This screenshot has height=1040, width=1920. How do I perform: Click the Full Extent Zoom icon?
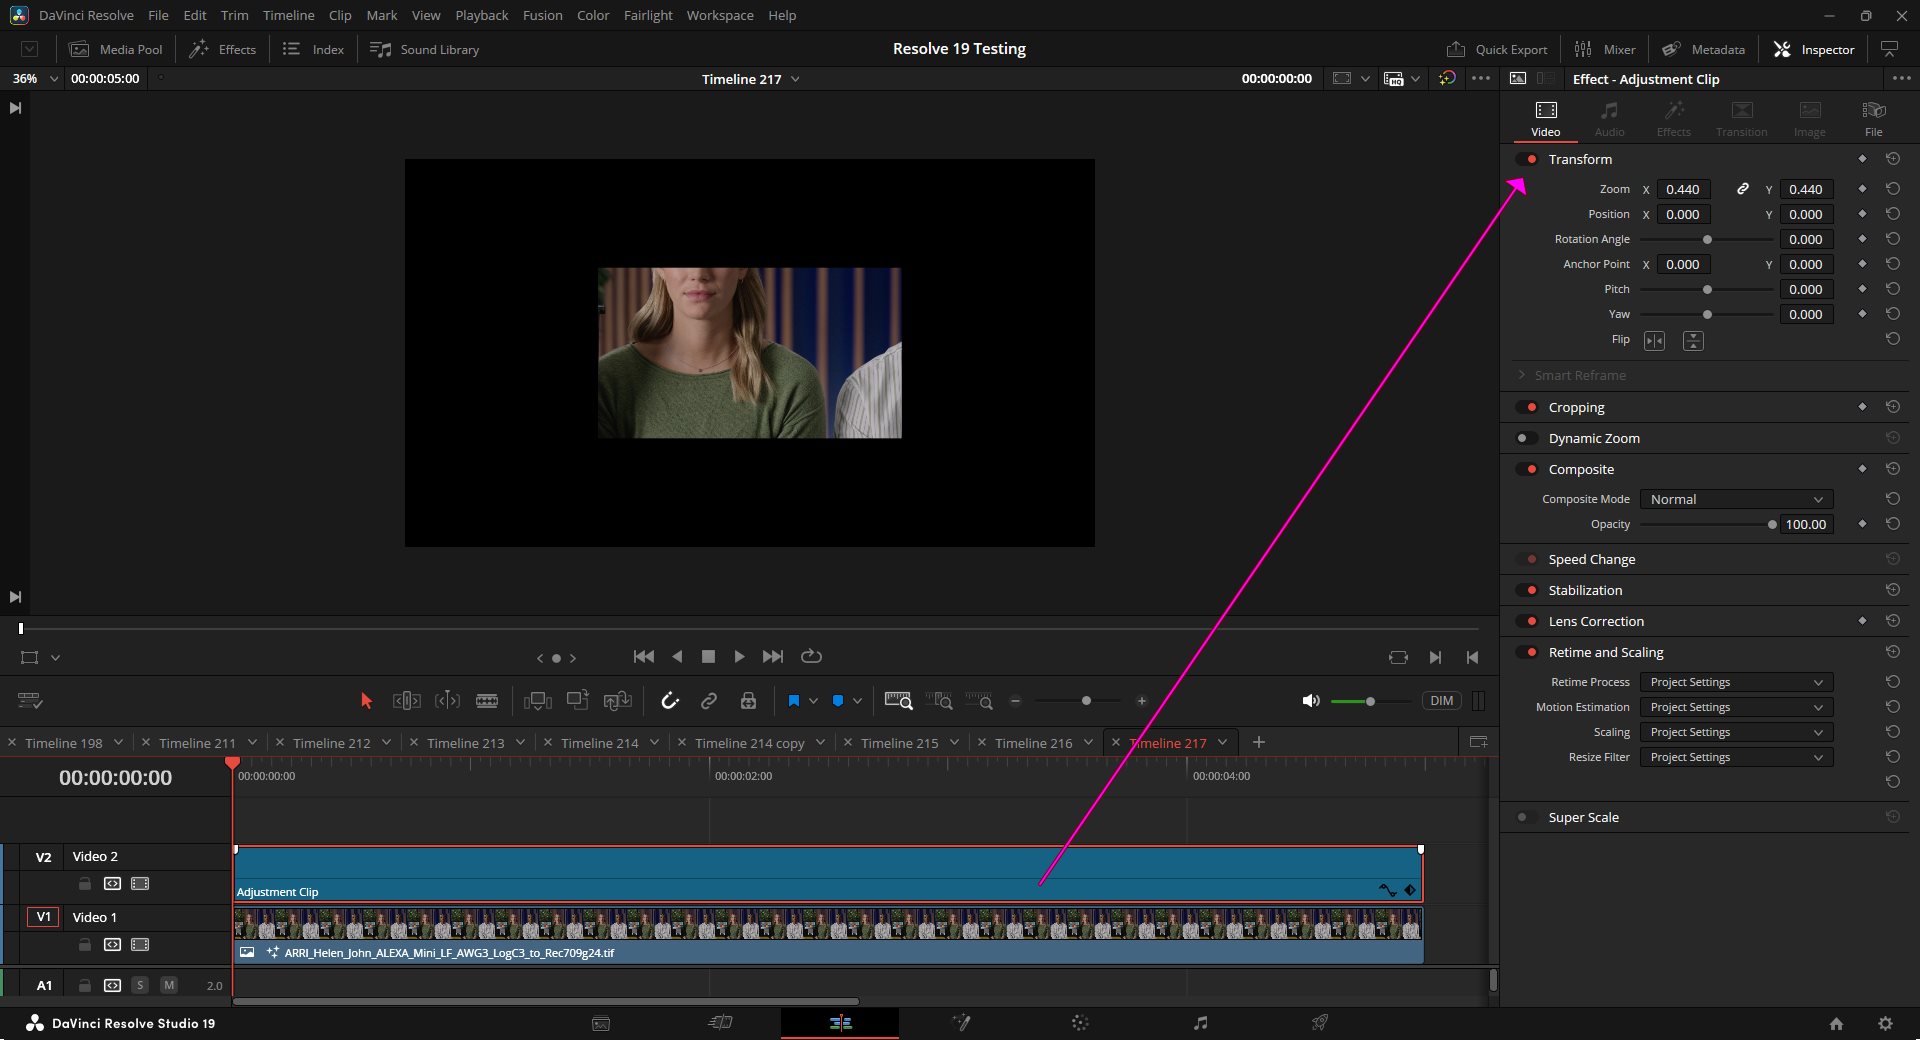pyautogui.click(x=899, y=701)
